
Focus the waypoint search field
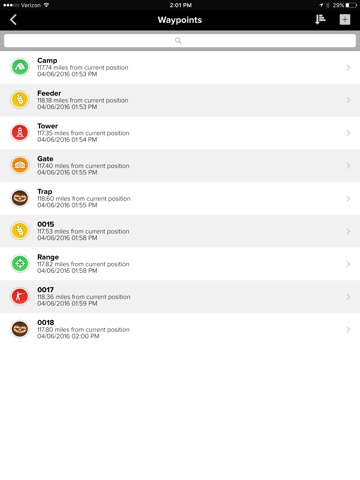(180, 41)
